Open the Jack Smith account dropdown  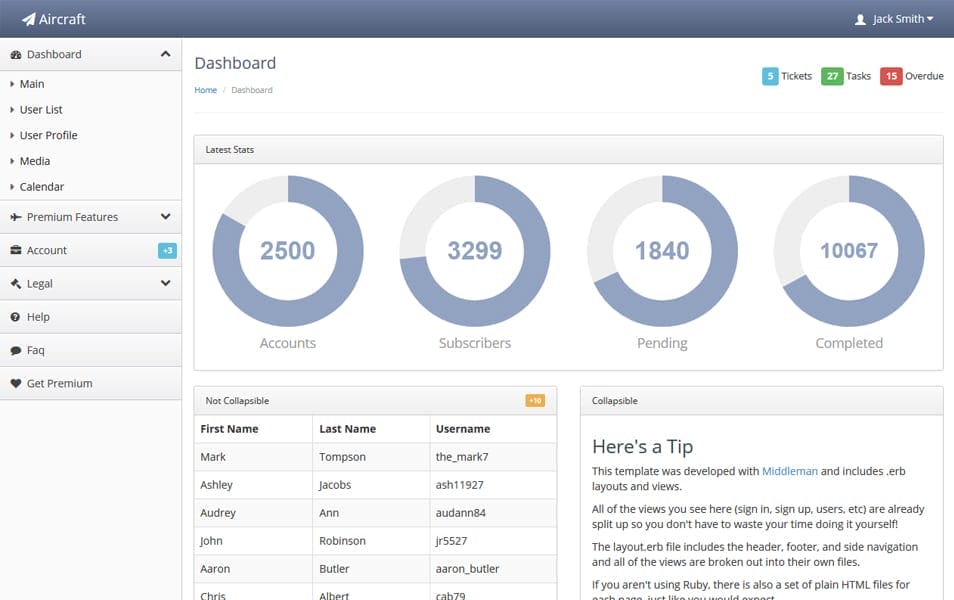click(897, 18)
